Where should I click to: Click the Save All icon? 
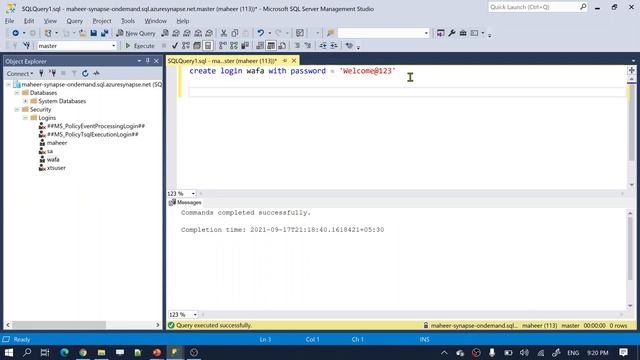point(104,33)
